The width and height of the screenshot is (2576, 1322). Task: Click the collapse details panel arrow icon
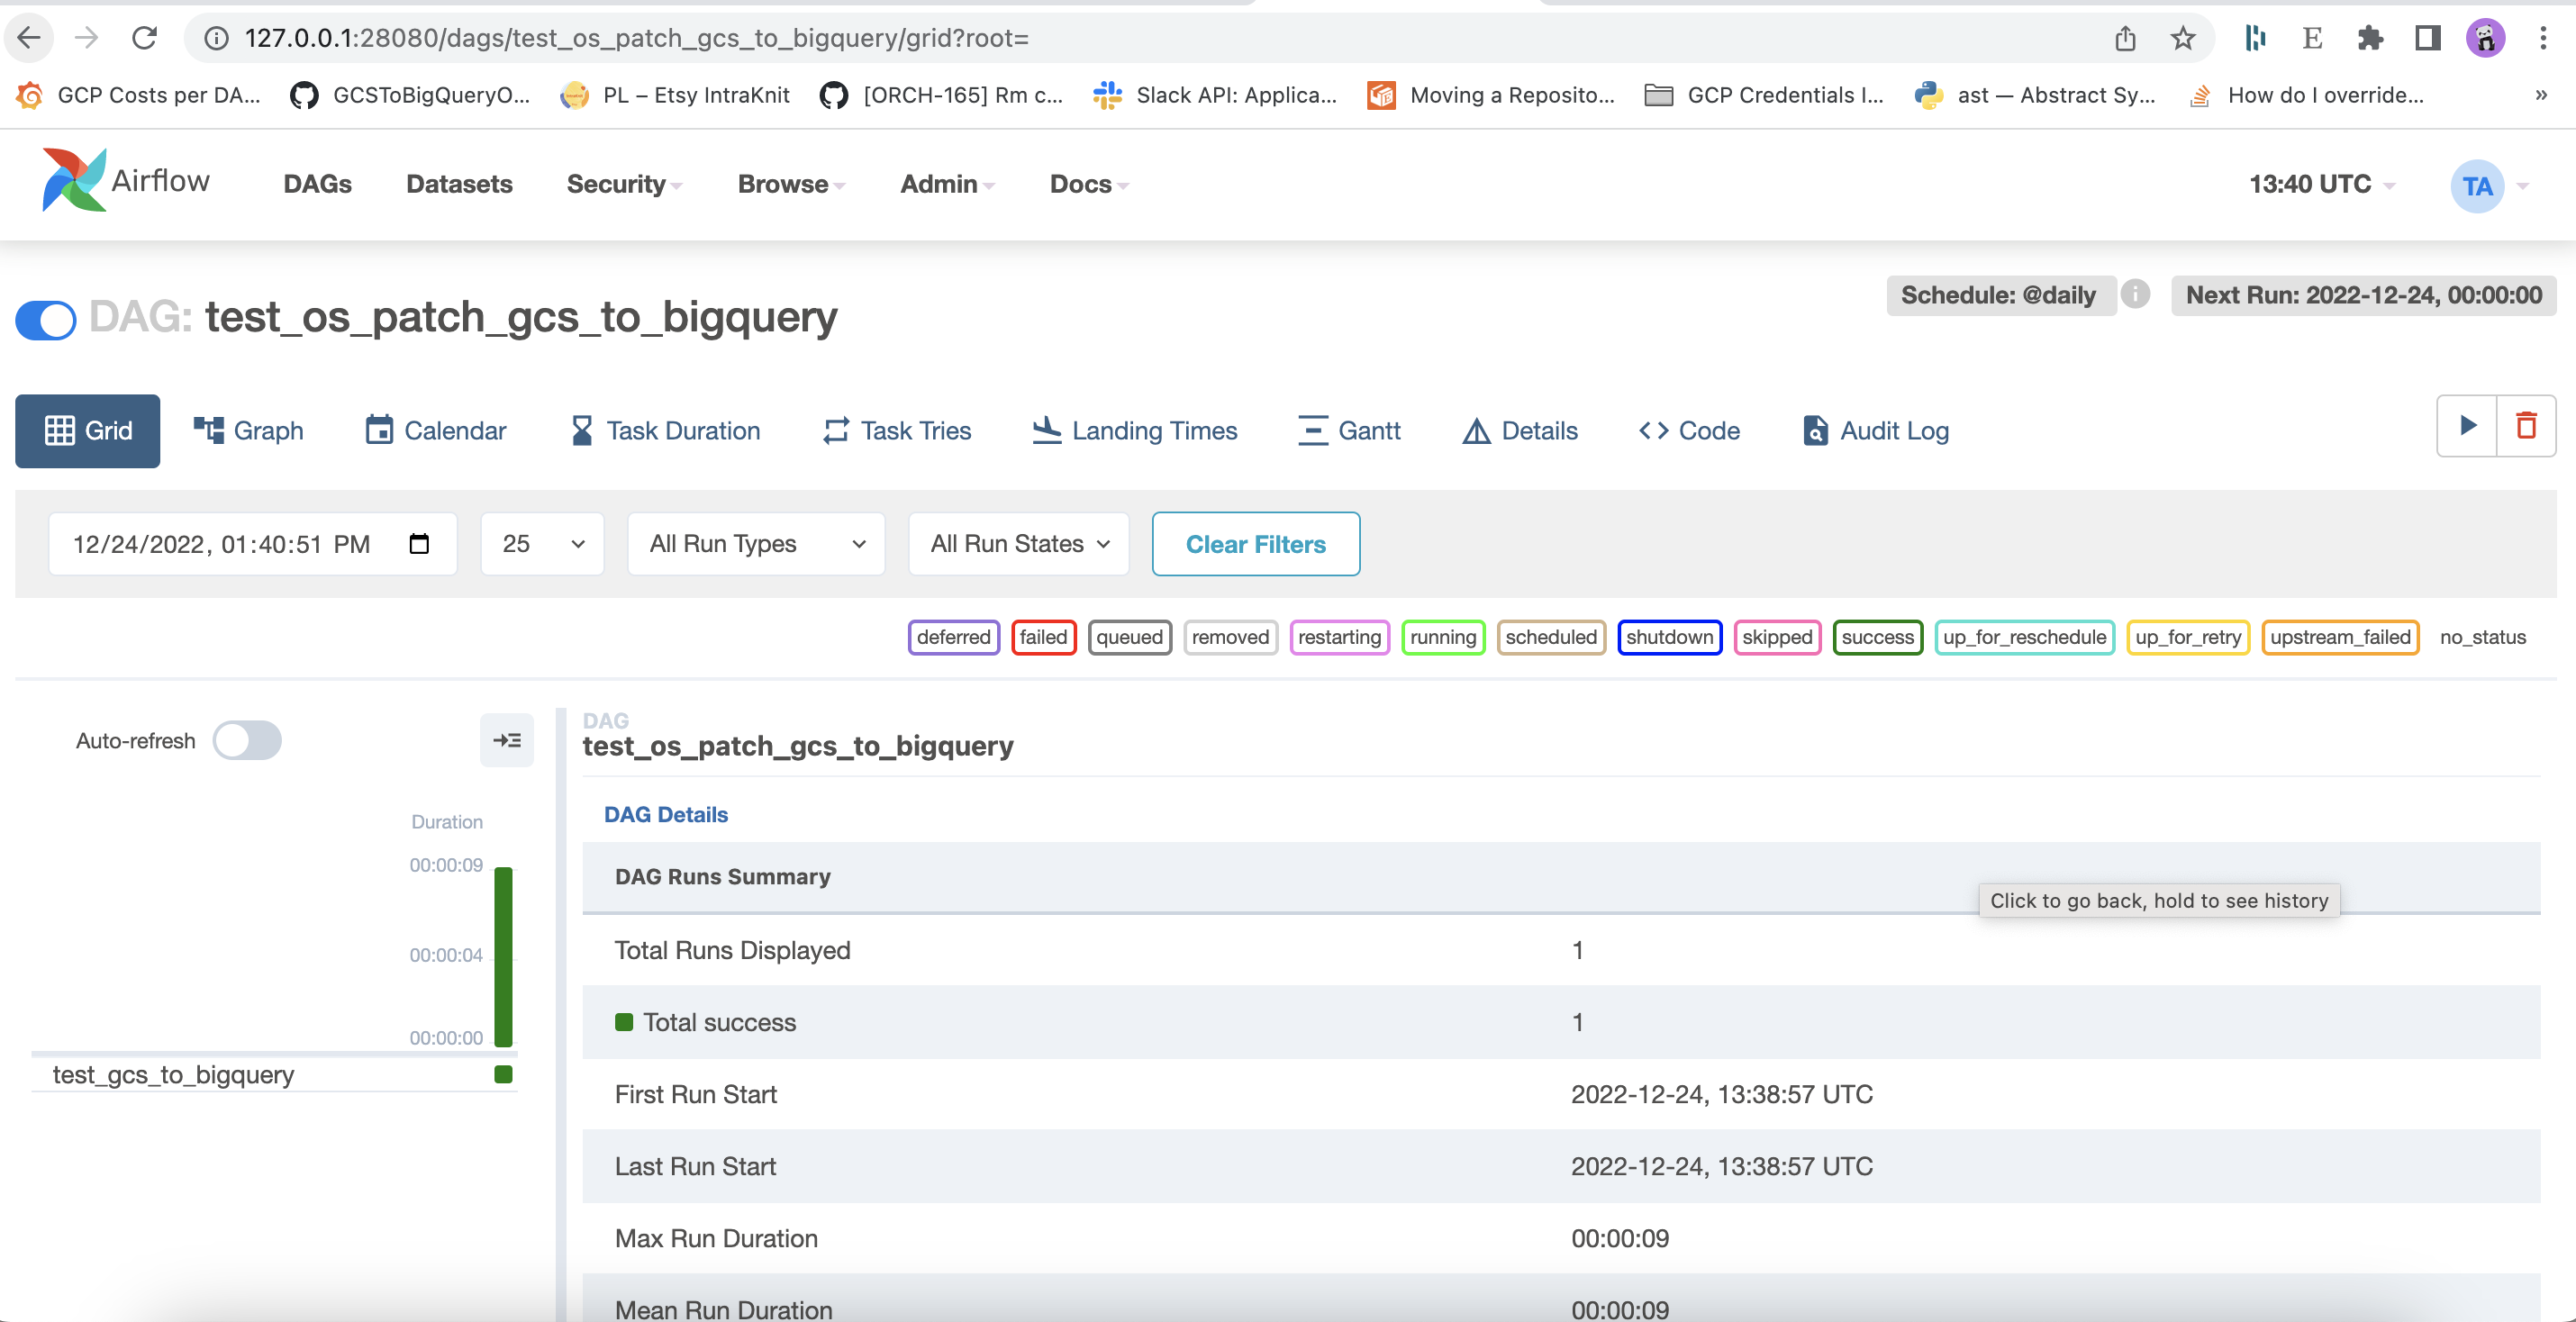tap(507, 740)
